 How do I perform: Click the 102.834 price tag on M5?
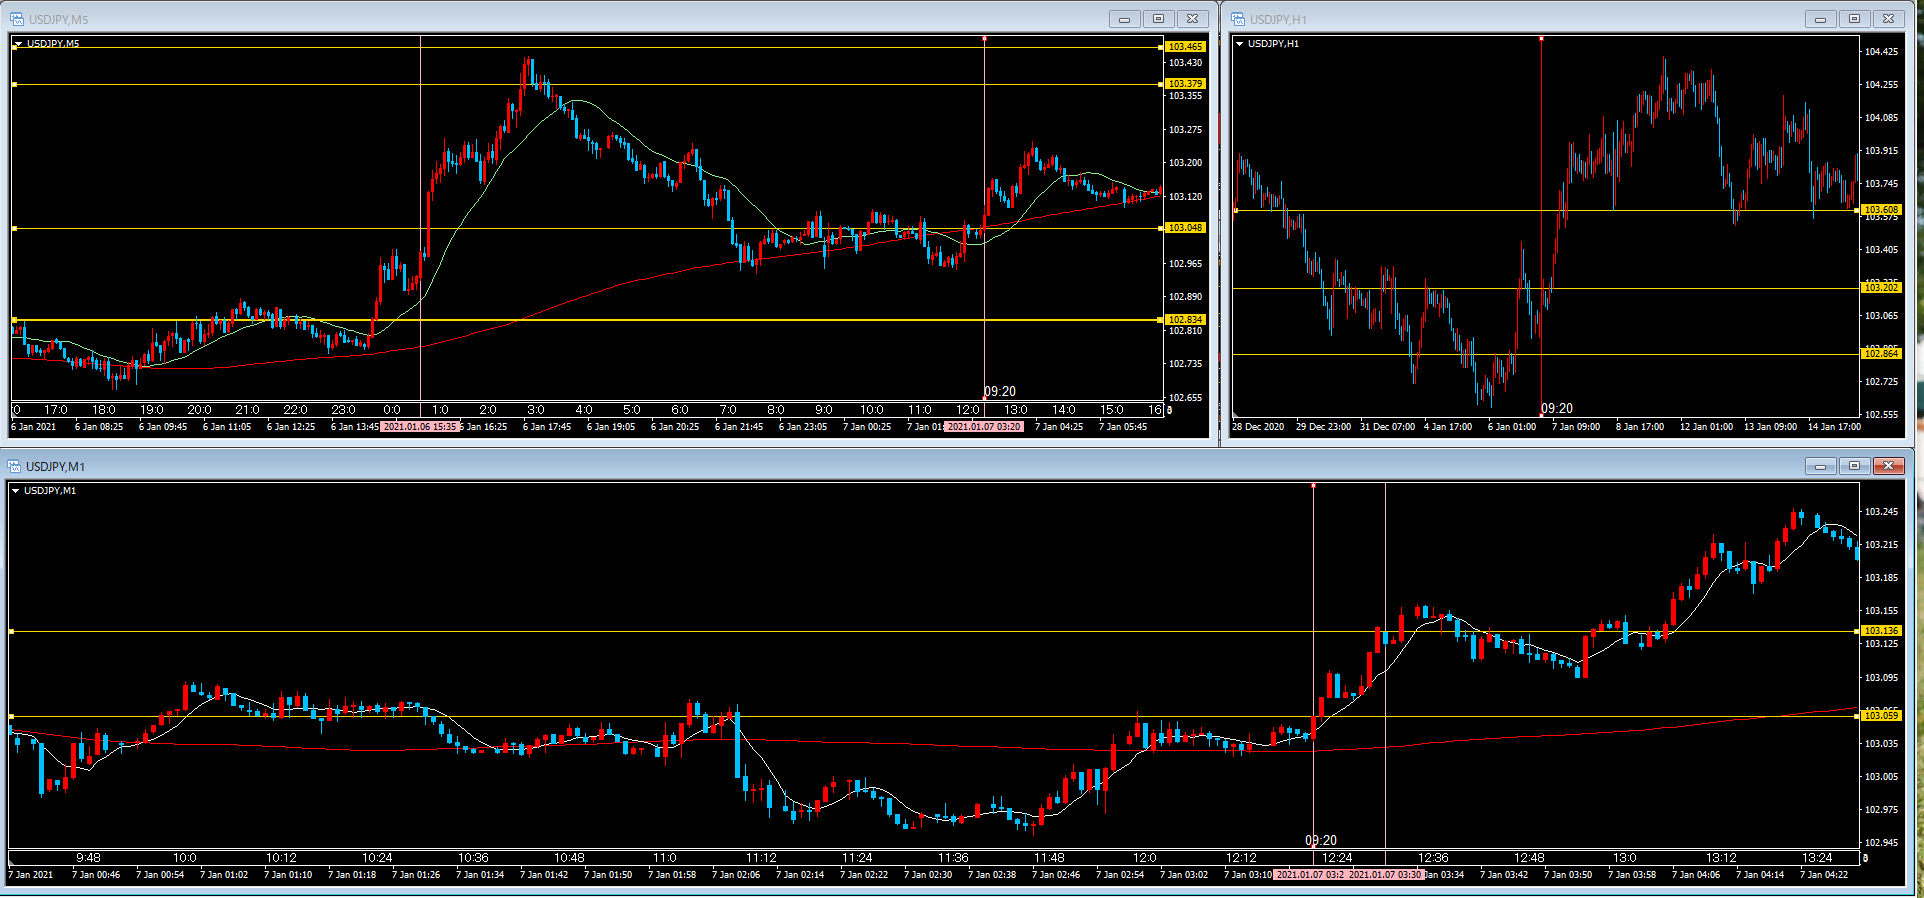[1185, 320]
